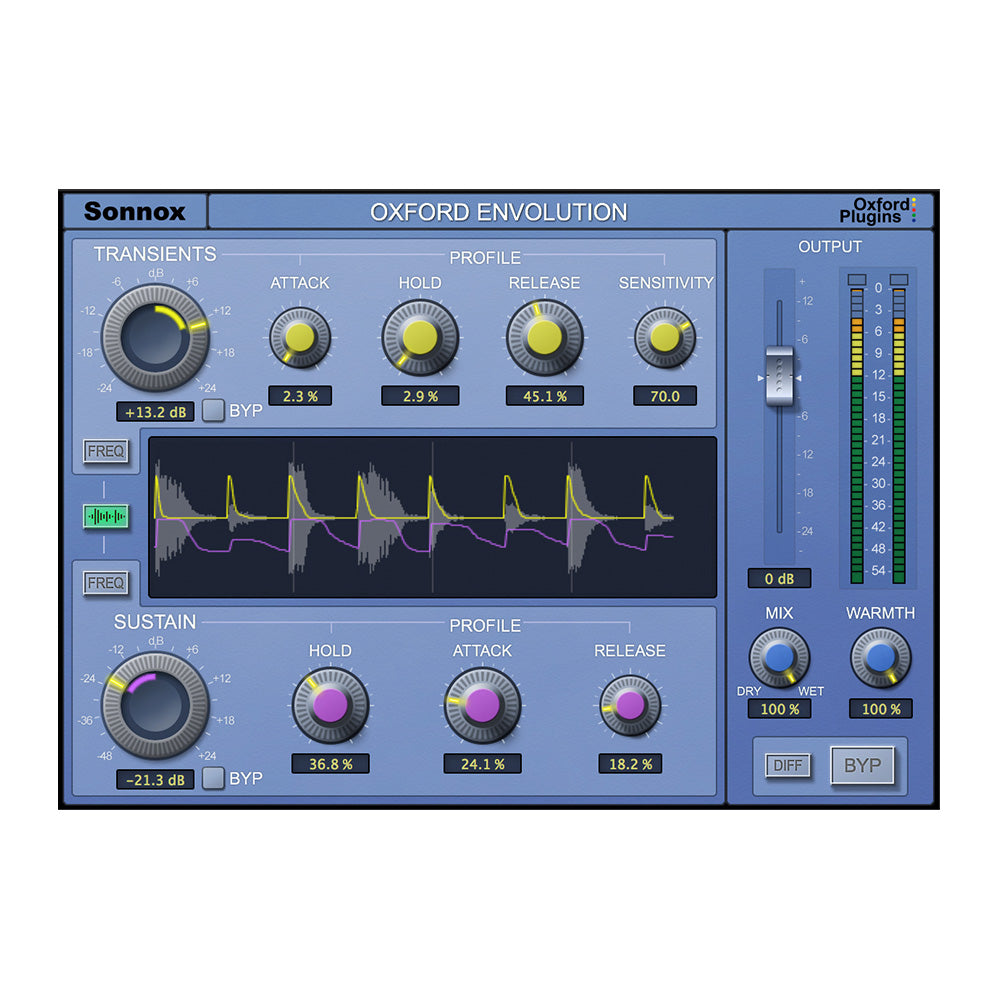This screenshot has width=1000, height=1000.
Task: Select the Sensitivity knob
Action: pos(666,338)
